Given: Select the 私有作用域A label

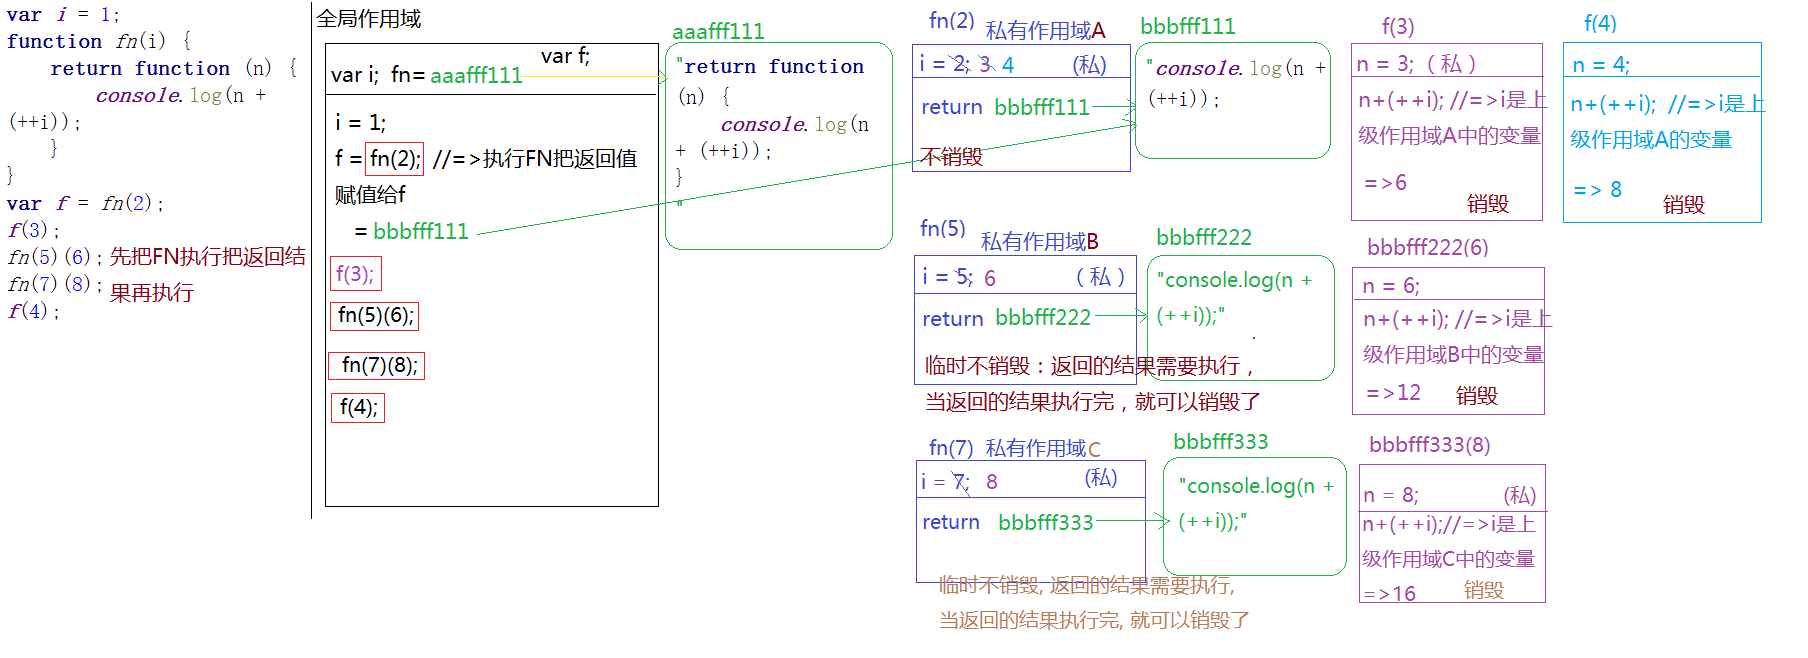Looking at the screenshot, I should click(x=1045, y=31).
